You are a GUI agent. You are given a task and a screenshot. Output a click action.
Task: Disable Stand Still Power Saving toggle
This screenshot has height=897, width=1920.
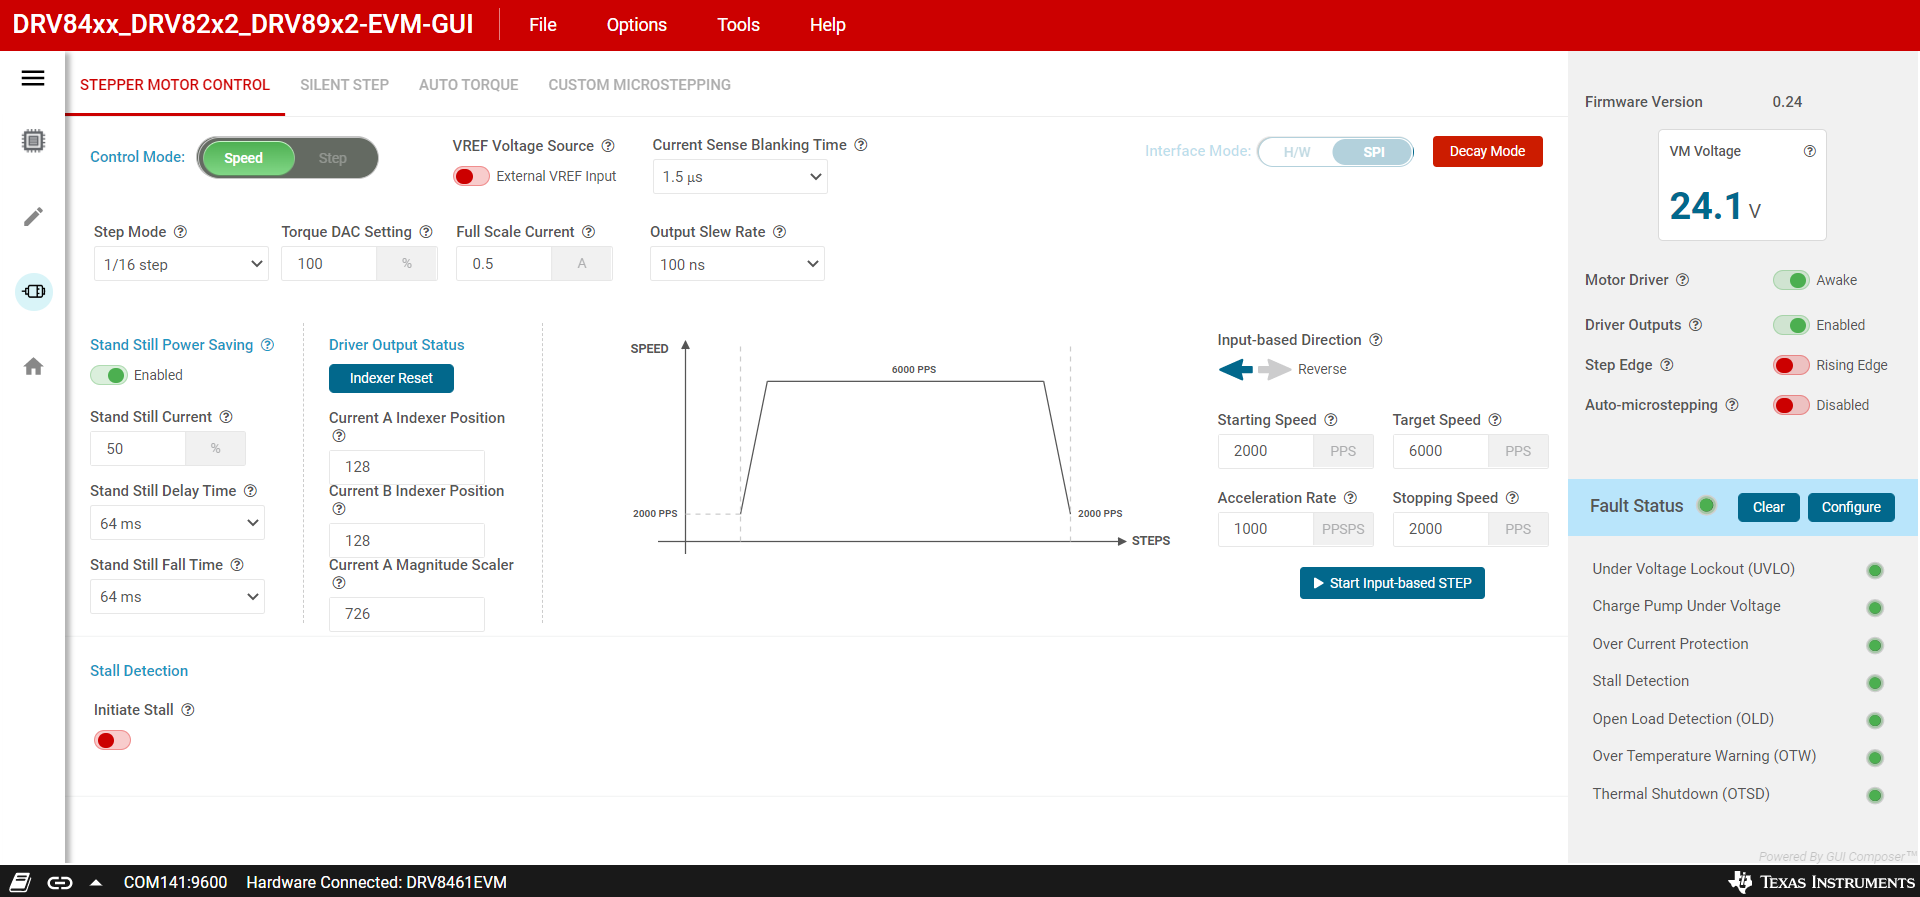point(109,376)
